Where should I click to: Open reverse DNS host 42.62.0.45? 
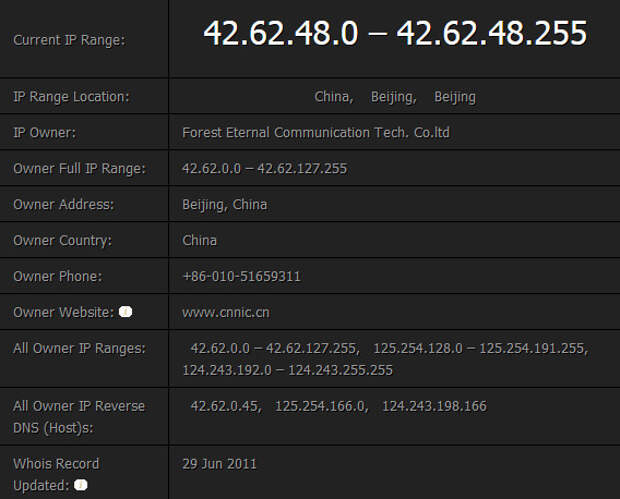(226, 406)
